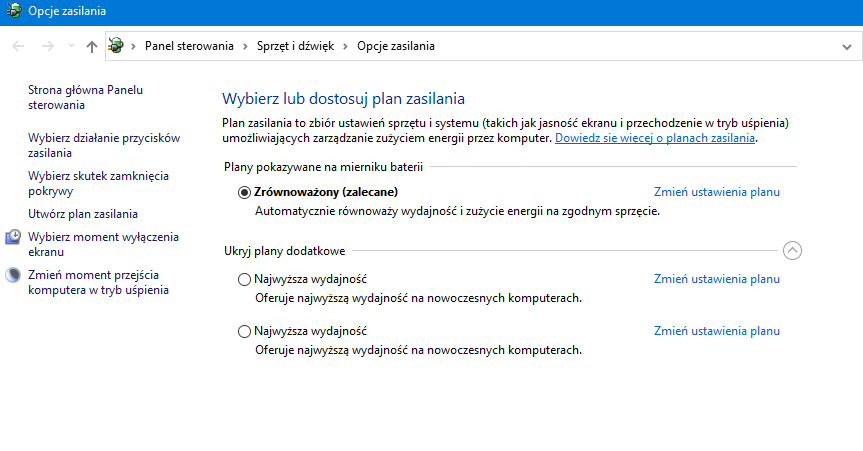Open Strona główna Panelu sterowania link
The height and width of the screenshot is (451, 863).
(85, 97)
